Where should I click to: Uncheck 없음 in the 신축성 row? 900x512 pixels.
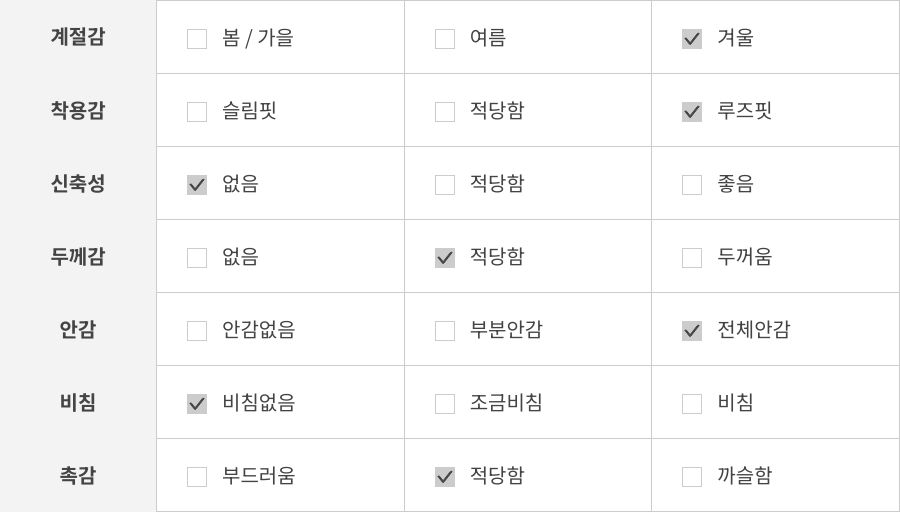point(197,185)
